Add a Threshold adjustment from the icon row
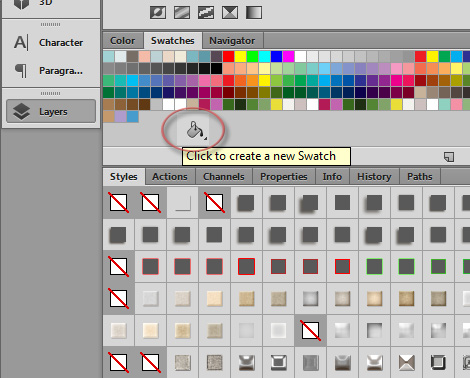This screenshot has height=378, width=470. click(x=206, y=13)
